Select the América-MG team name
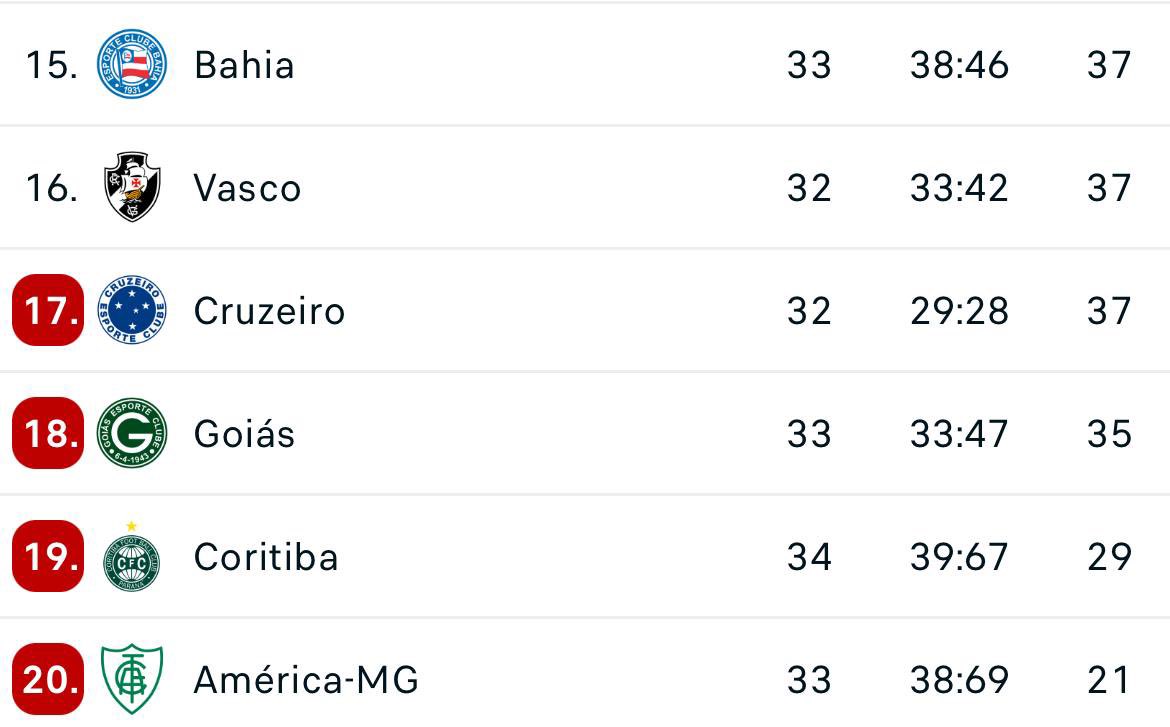Viewport: 1170px width, 727px height. (x=306, y=680)
